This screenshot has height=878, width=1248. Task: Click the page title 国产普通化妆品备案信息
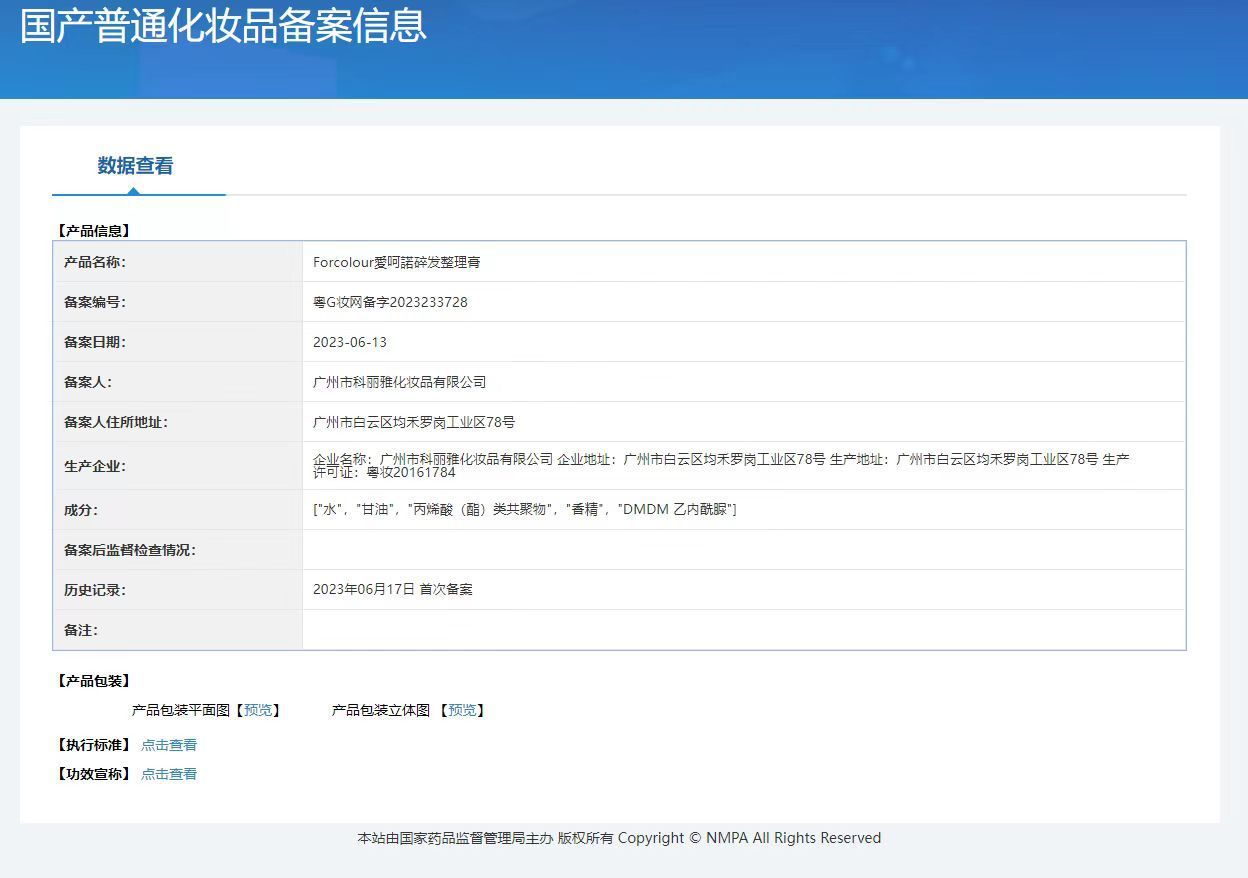[x=223, y=26]
